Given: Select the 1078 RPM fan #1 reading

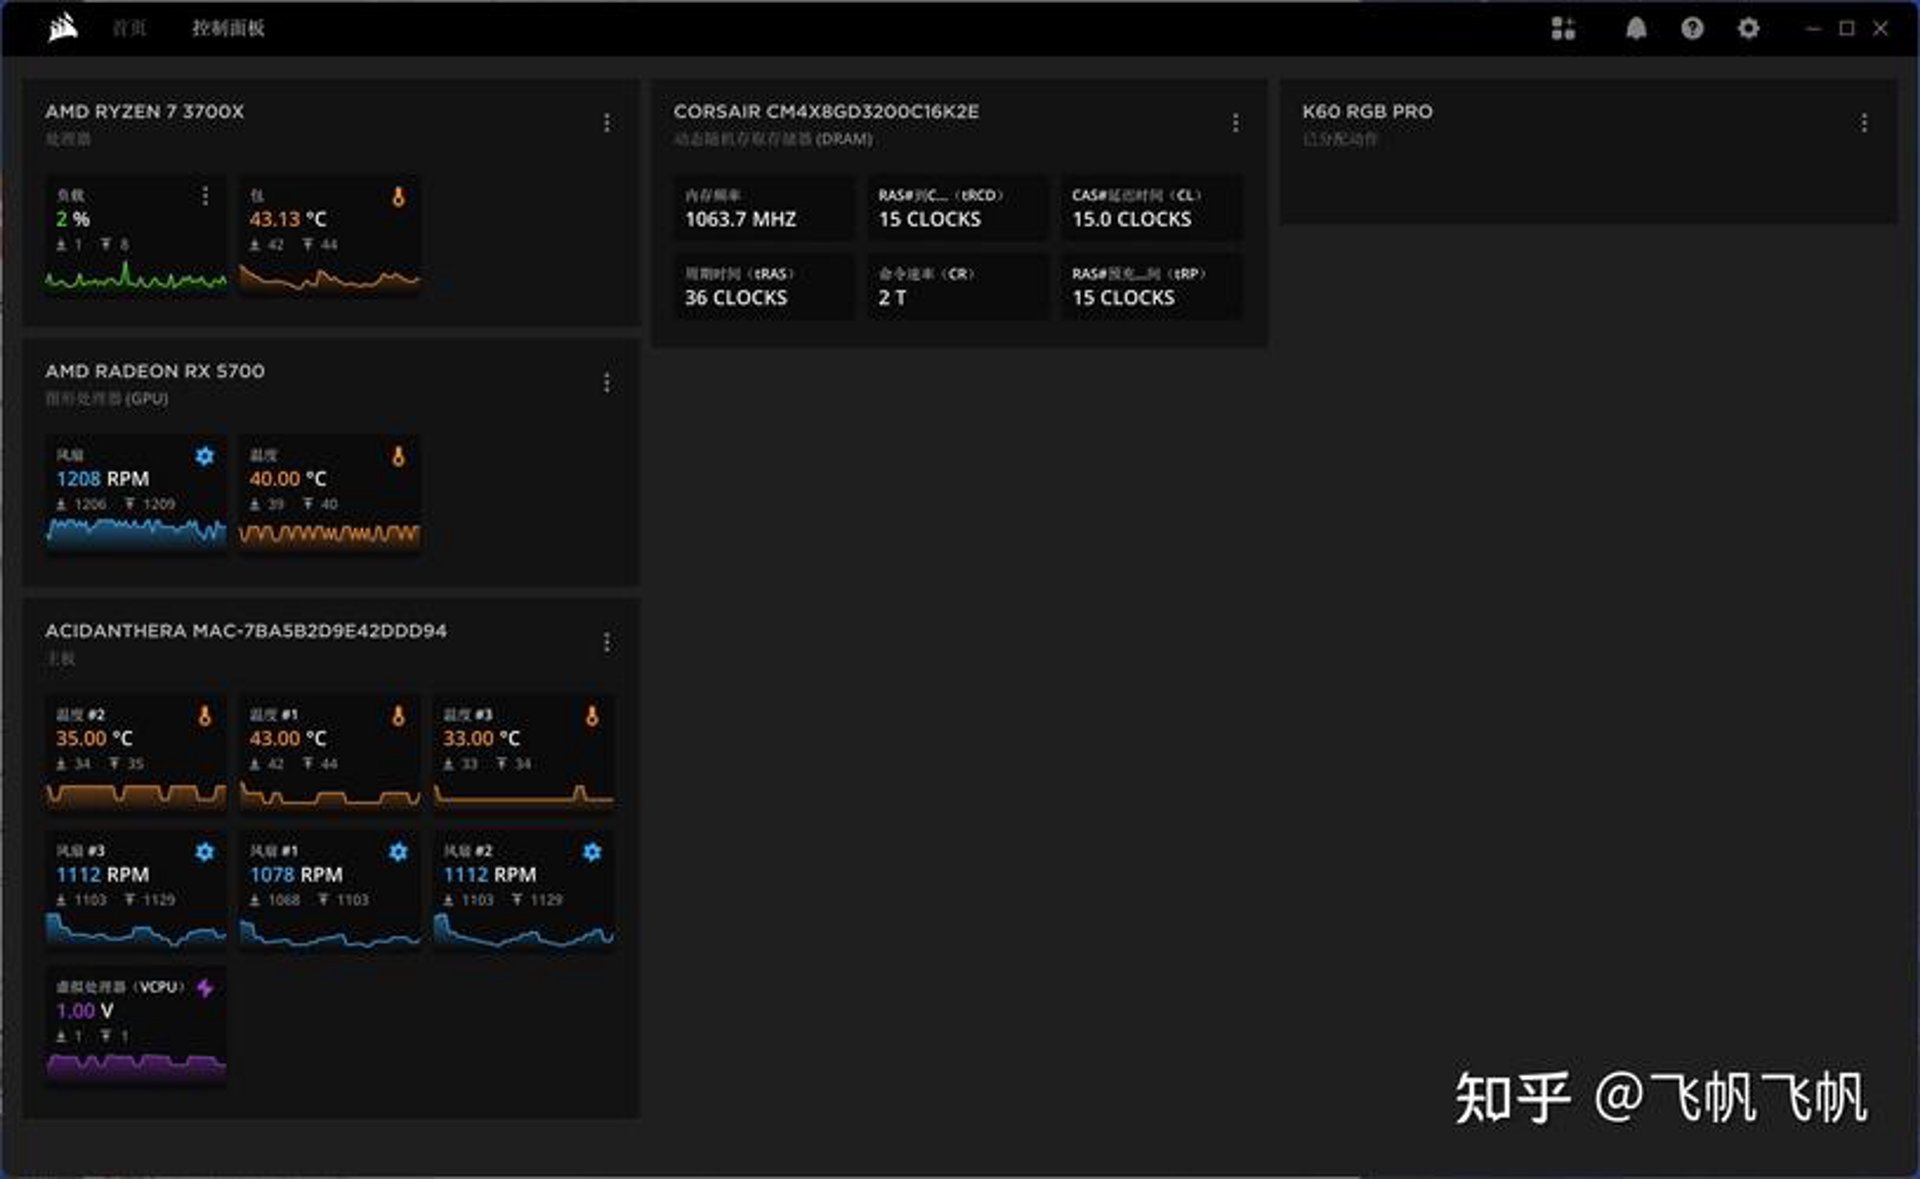Looking at the screenshot, I should [x=296, y=874].
